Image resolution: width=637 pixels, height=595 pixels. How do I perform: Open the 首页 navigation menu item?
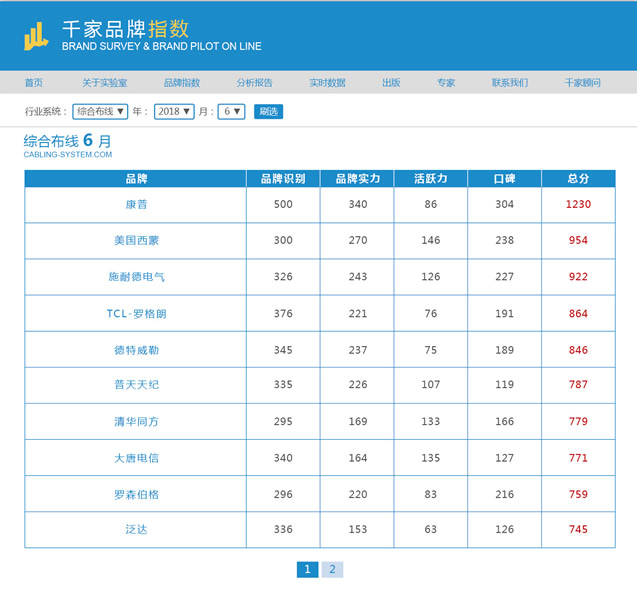click(34, 83)
